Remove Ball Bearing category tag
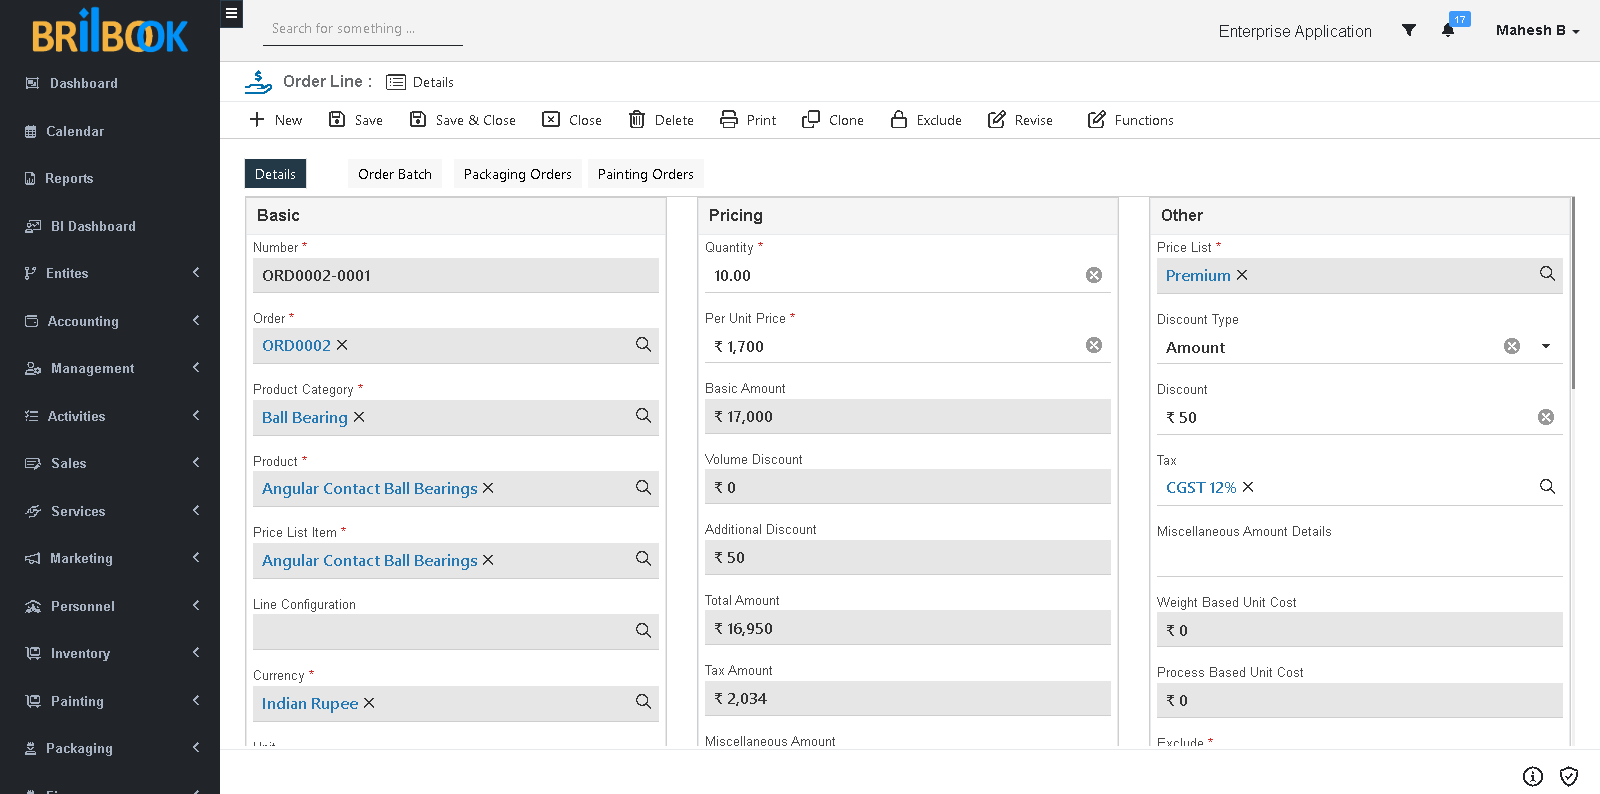Screen dimensions: 1600x794 point(359,417)
